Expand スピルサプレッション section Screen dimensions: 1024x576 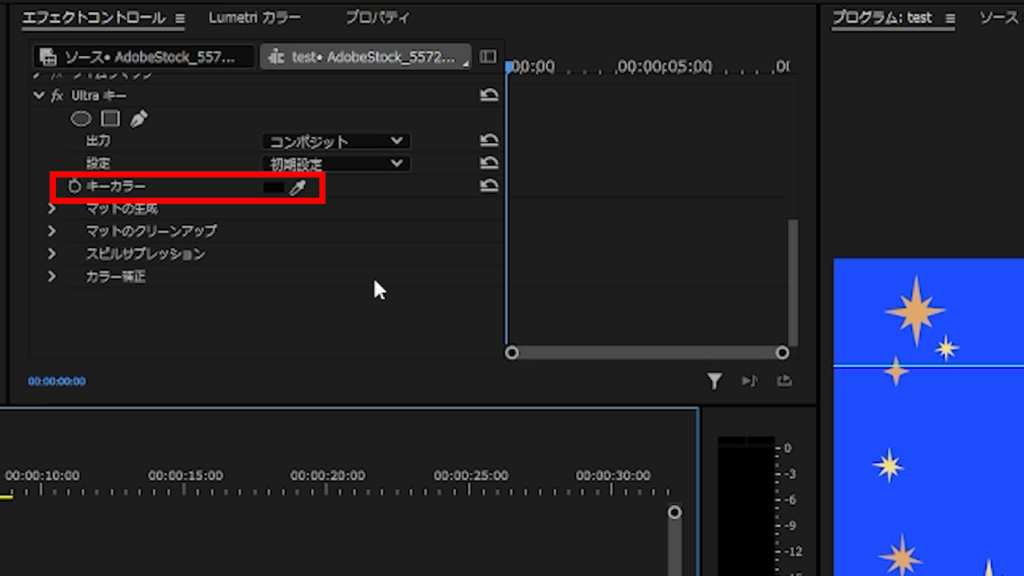[52, 254]
